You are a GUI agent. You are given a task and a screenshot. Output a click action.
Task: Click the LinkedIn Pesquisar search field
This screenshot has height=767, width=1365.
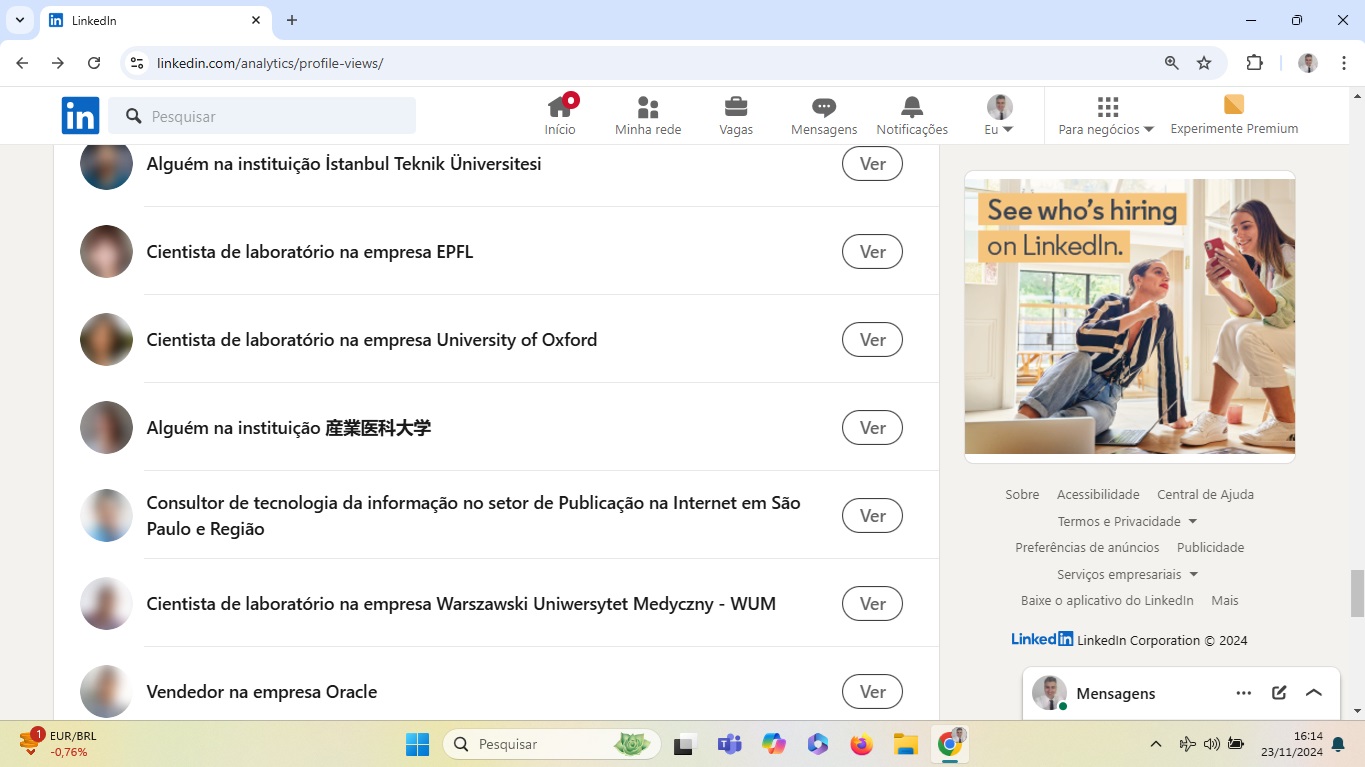point(262,116)
